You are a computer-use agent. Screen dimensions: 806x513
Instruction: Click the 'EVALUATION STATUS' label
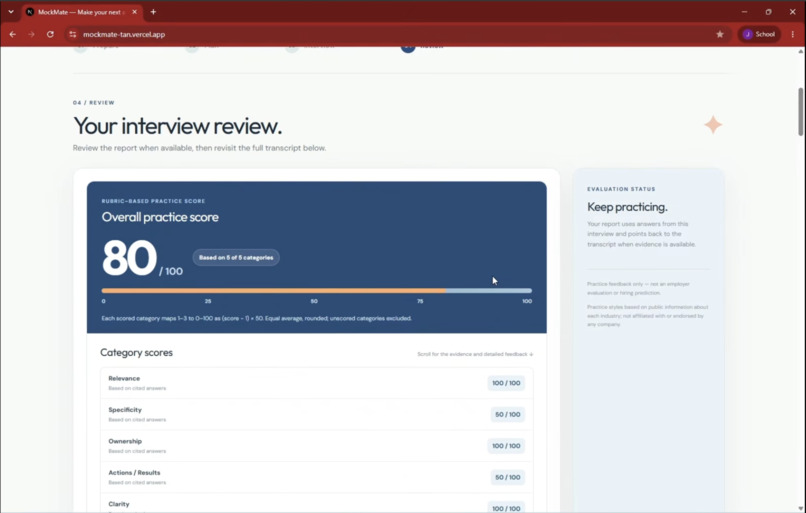pyautogui.click(x=621, y=189)
